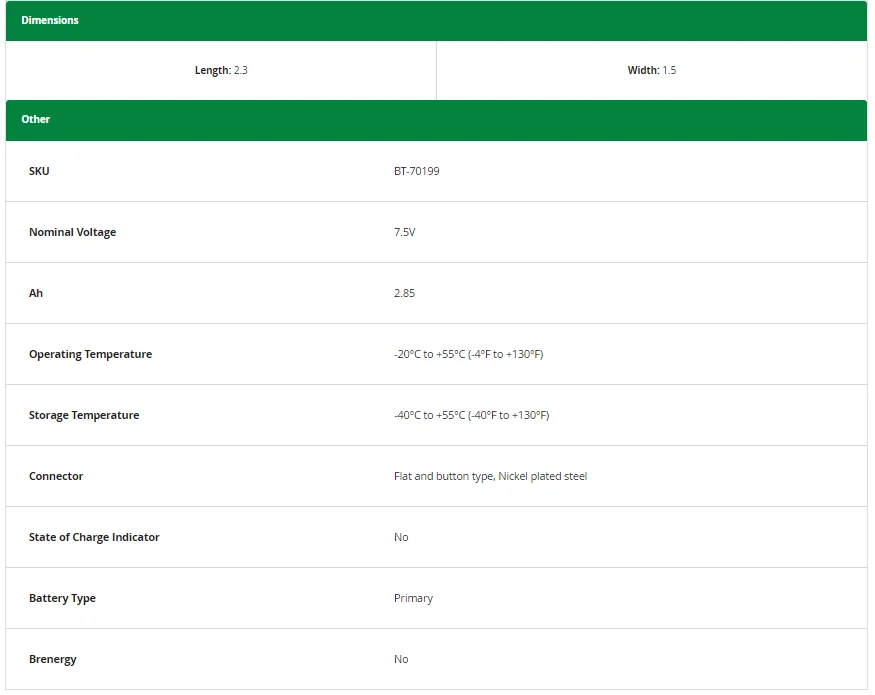875x695 pixels.
Task: Select the State of Charge Indicator label
Action: (94, 537)
